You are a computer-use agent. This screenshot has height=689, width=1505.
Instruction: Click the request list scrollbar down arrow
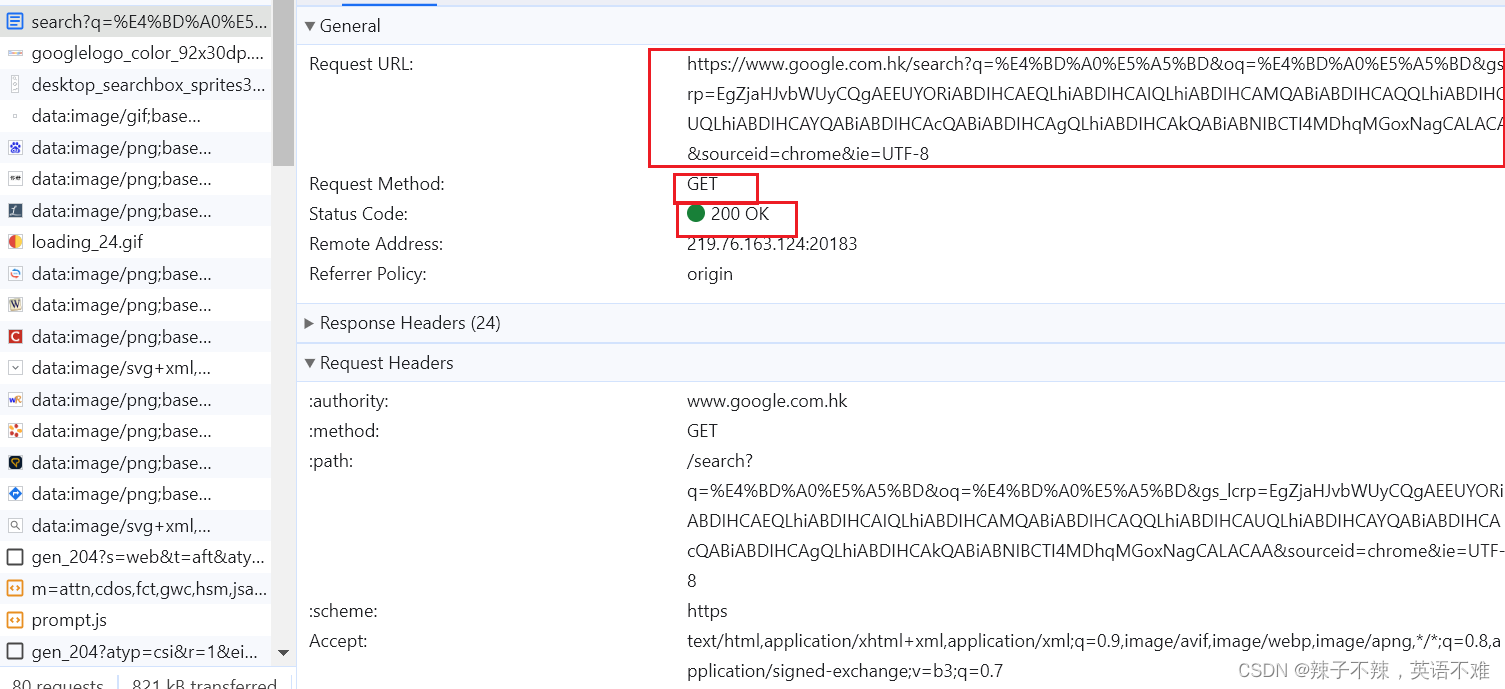(x=283, y=653)
